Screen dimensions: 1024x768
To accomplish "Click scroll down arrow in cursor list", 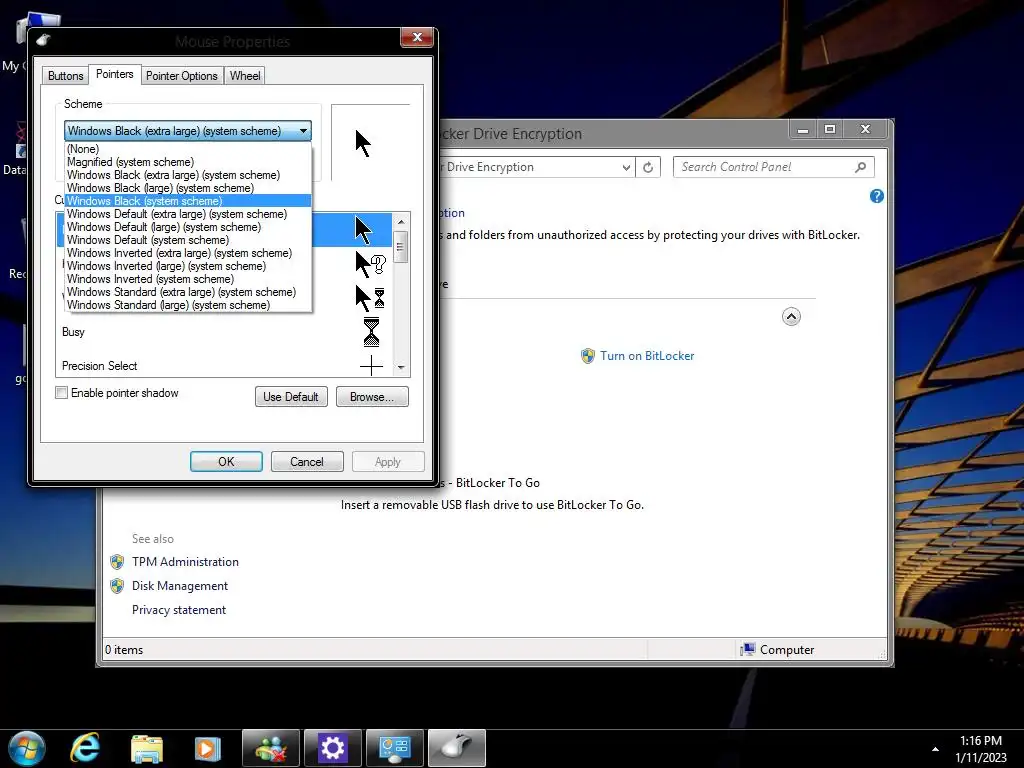I will tap(401, 368).
